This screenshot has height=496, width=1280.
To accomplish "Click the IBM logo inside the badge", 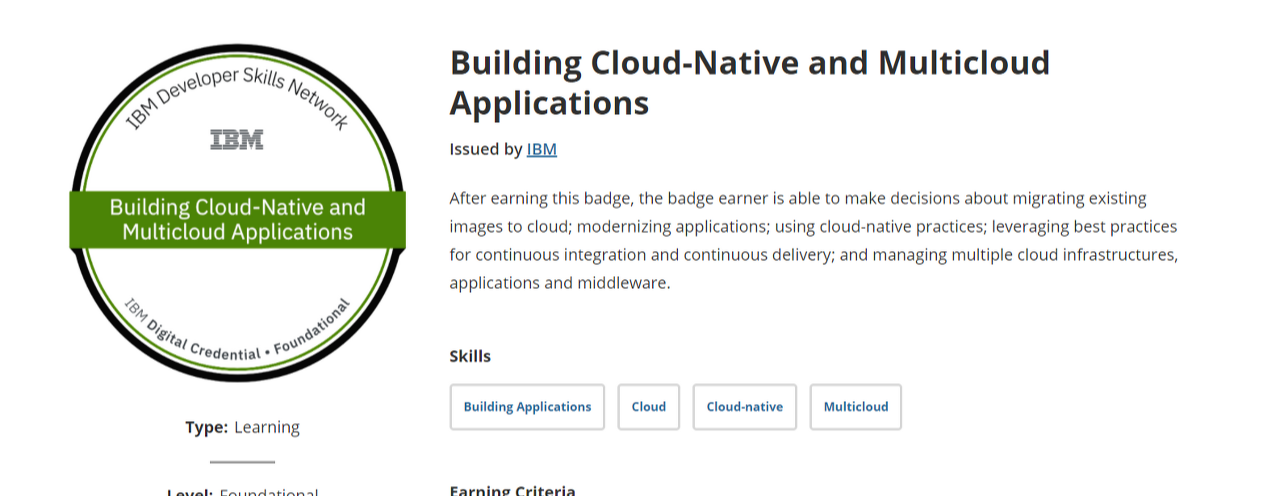I will 237,140.
